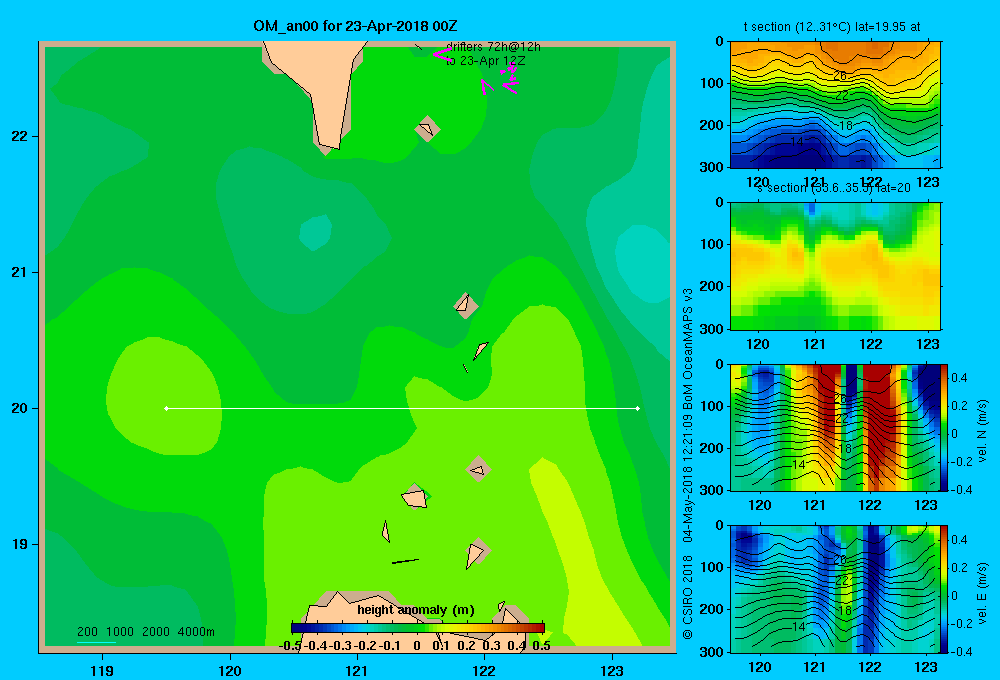Click the vel. E color scale bar
This screenshot has width=1000, height=680.
click(x=945, y=589)
